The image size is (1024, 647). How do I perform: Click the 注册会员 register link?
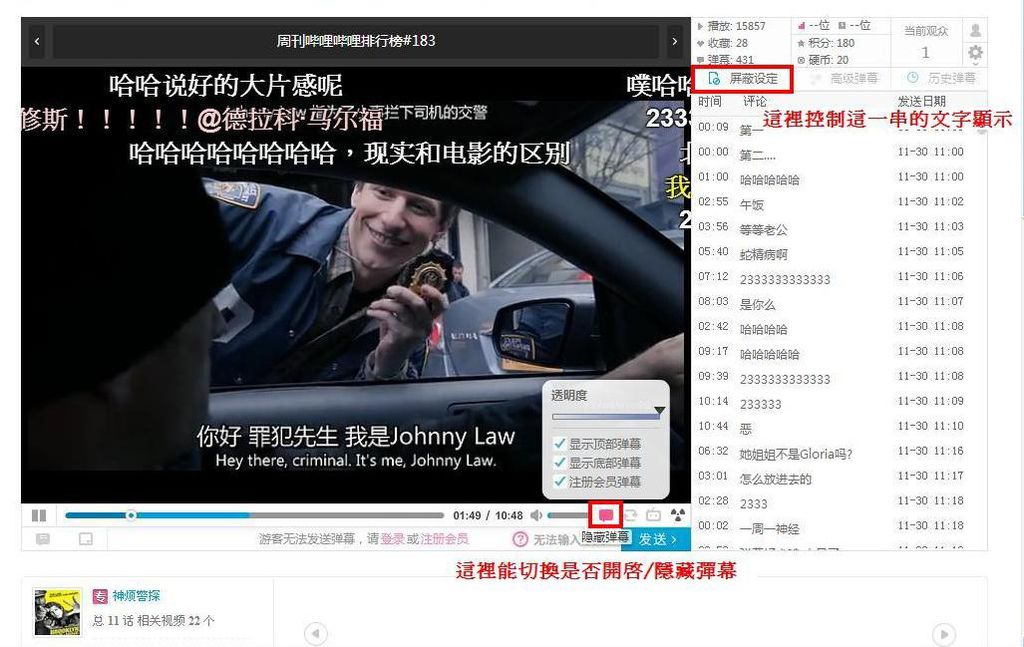tap(444, 539)
